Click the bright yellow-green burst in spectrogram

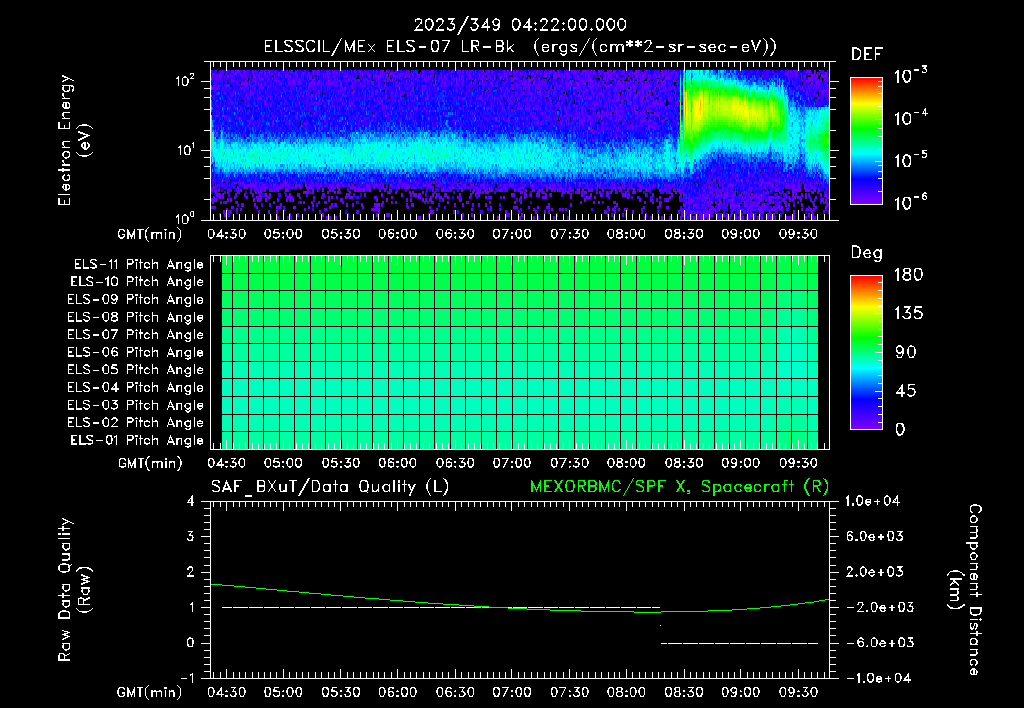tap(731, 108)
